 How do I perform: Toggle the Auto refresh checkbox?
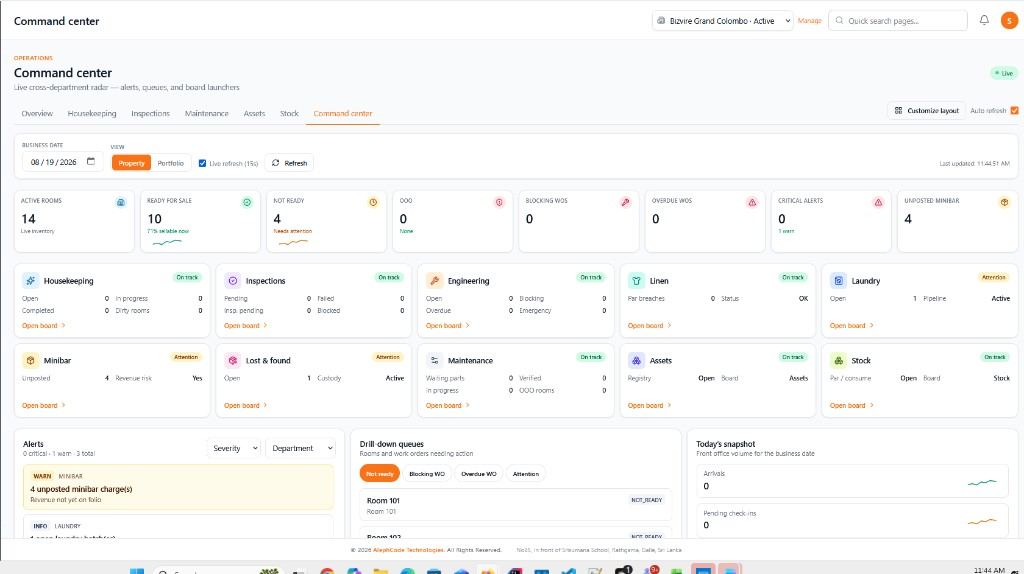pos(1014,110)
